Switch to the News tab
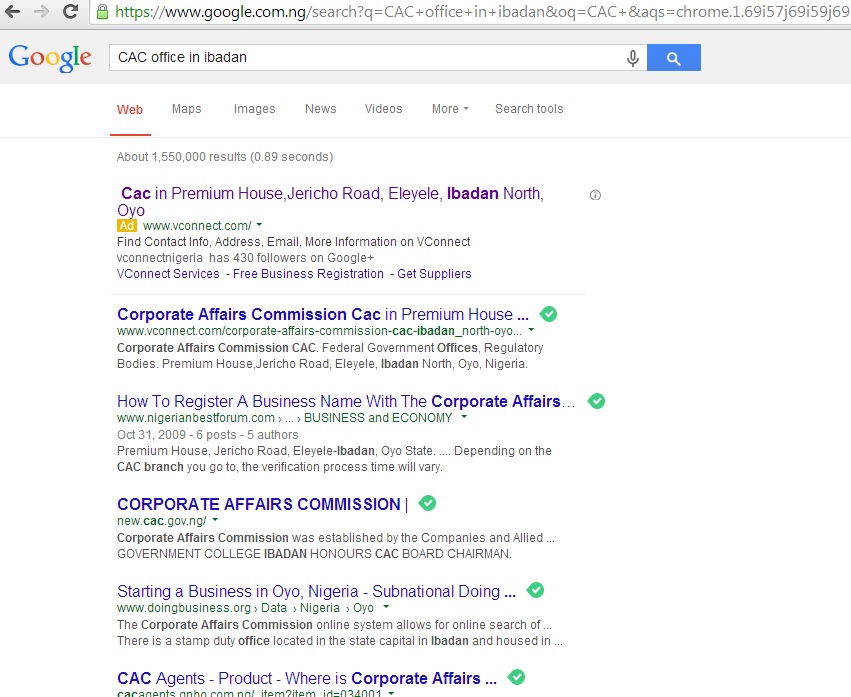 320,109
